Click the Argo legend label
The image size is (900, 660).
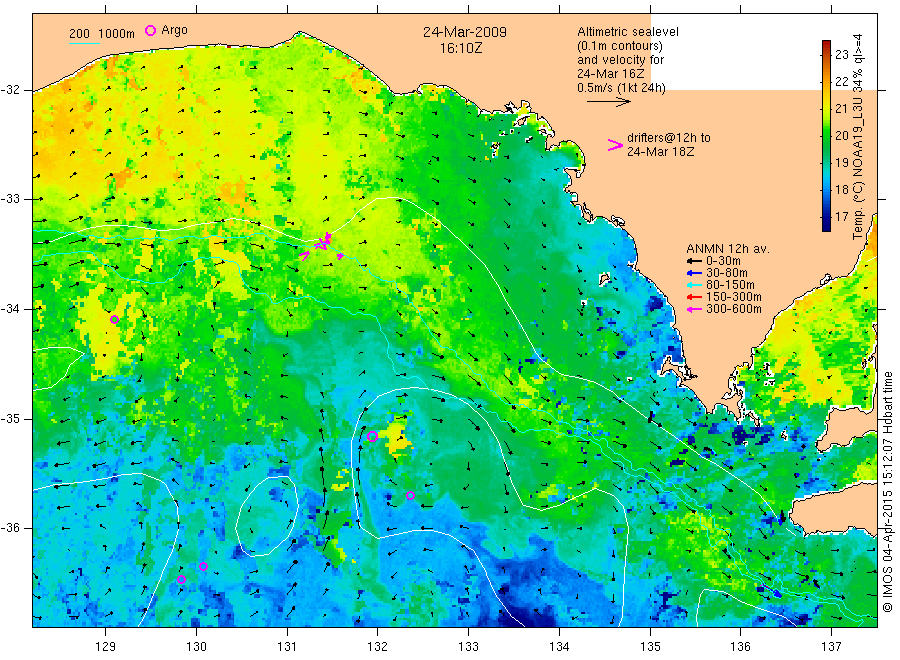174,30
